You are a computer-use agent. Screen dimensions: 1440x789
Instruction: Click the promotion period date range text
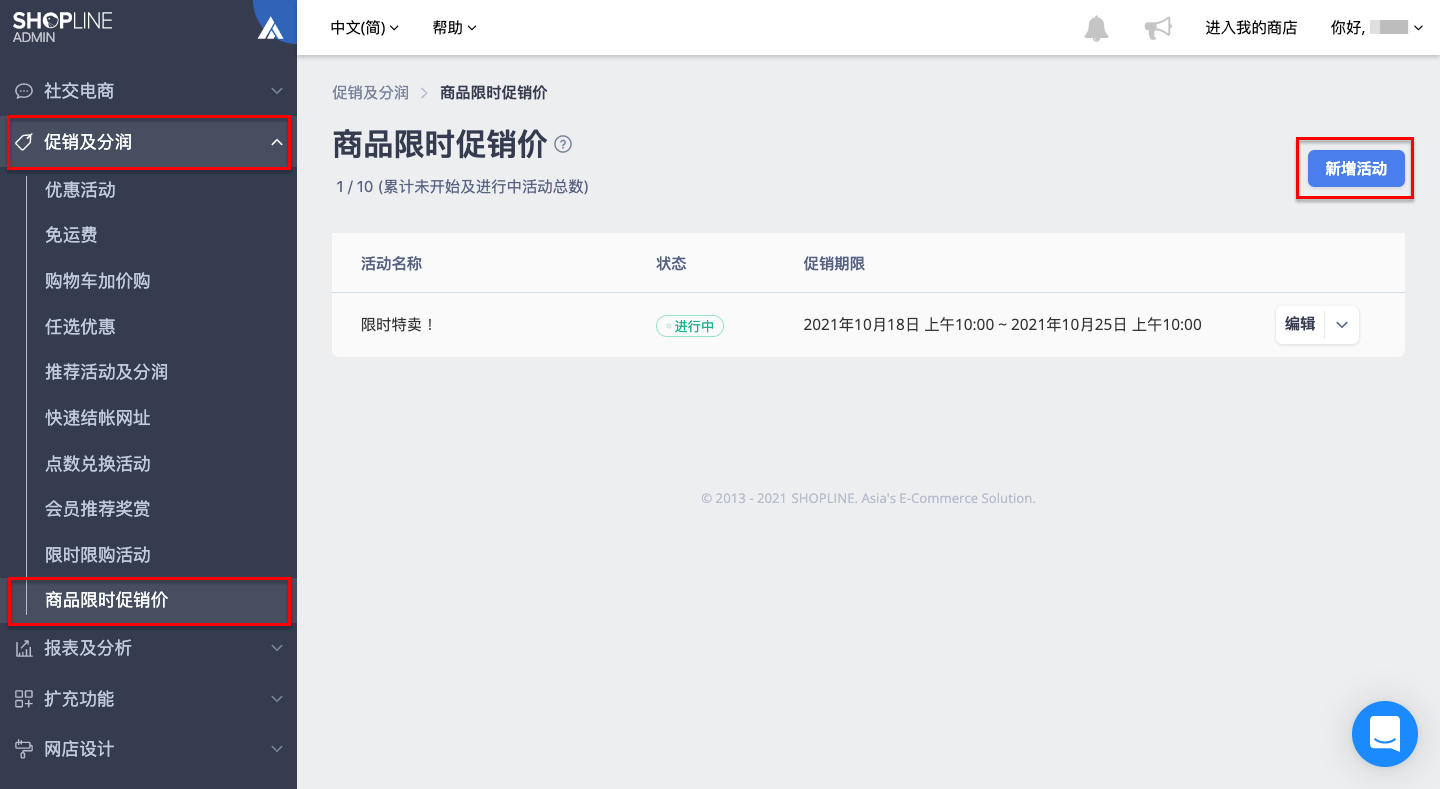coord(1002,325)
